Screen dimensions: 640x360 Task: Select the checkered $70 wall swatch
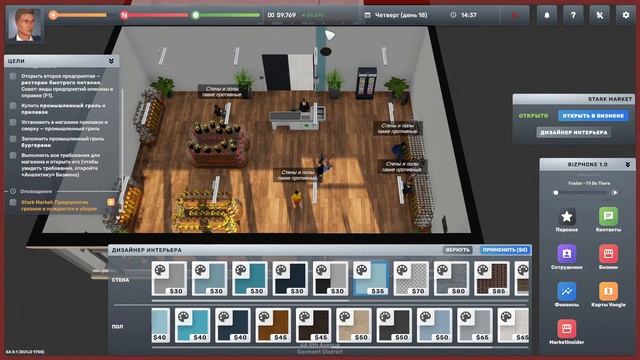click(411, 278)
